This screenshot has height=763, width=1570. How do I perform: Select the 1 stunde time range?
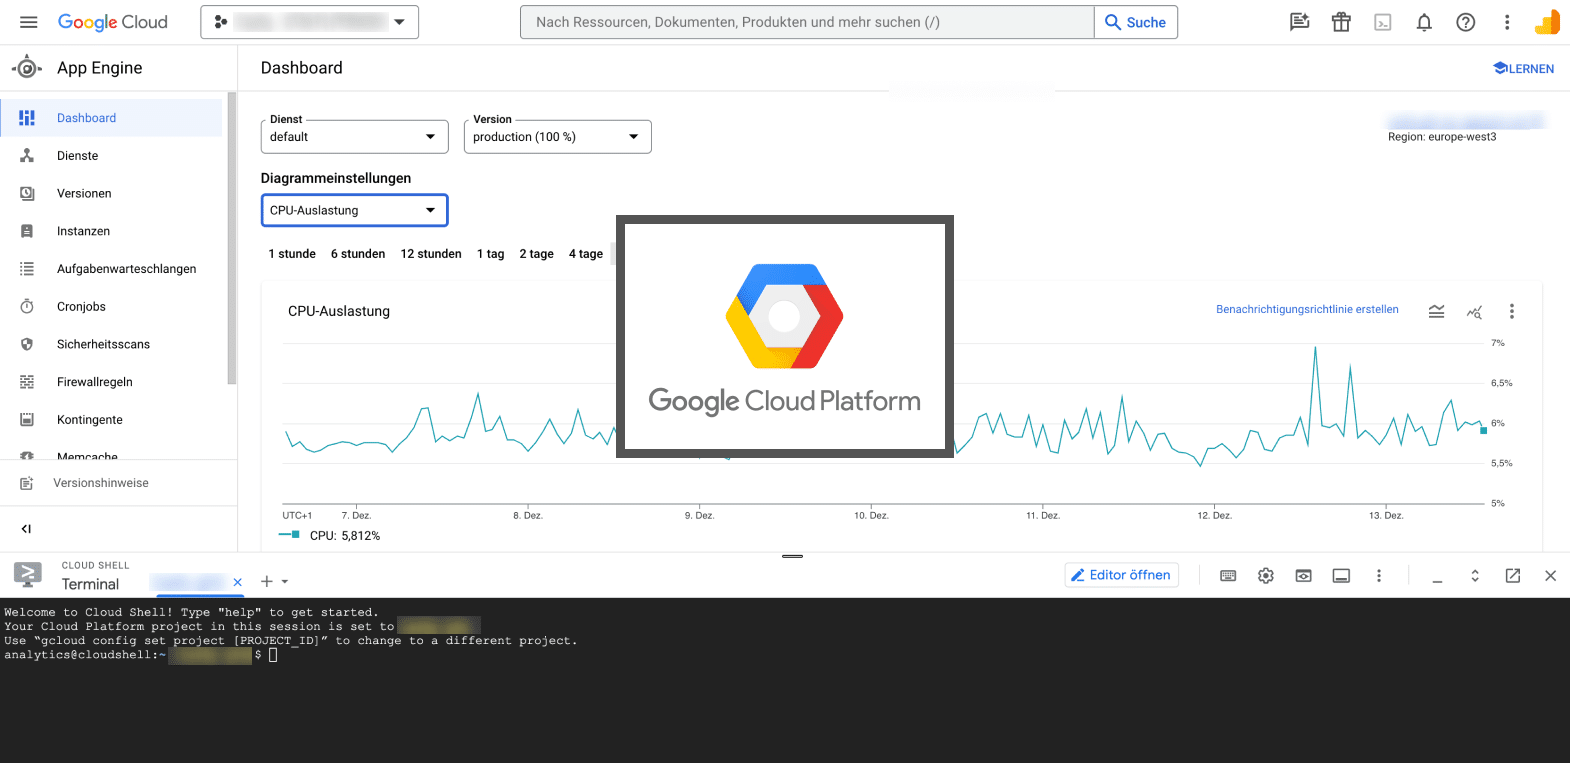tap(292, 254)
